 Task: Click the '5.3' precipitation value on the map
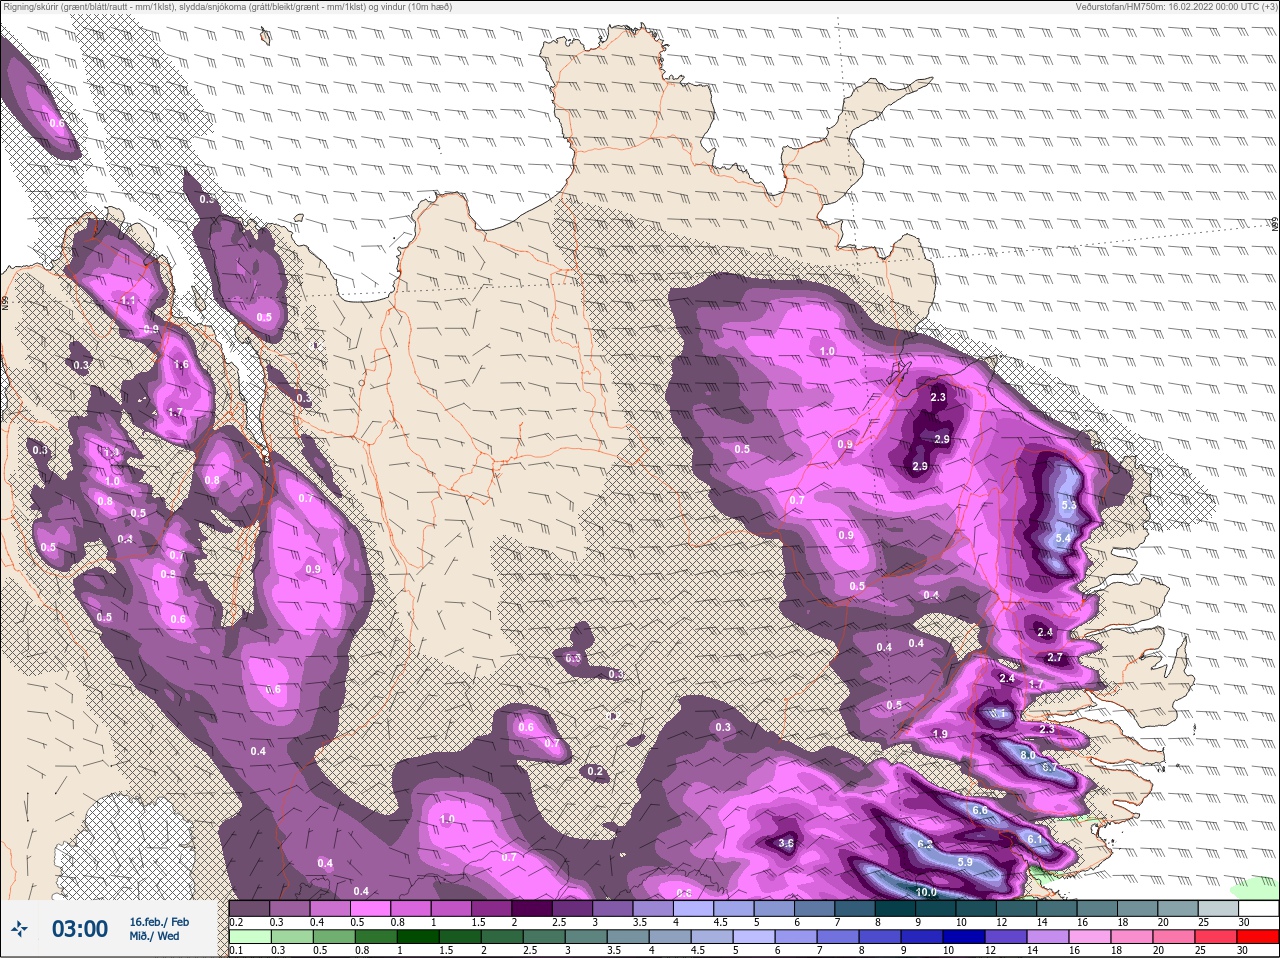tap(1068, 506)
